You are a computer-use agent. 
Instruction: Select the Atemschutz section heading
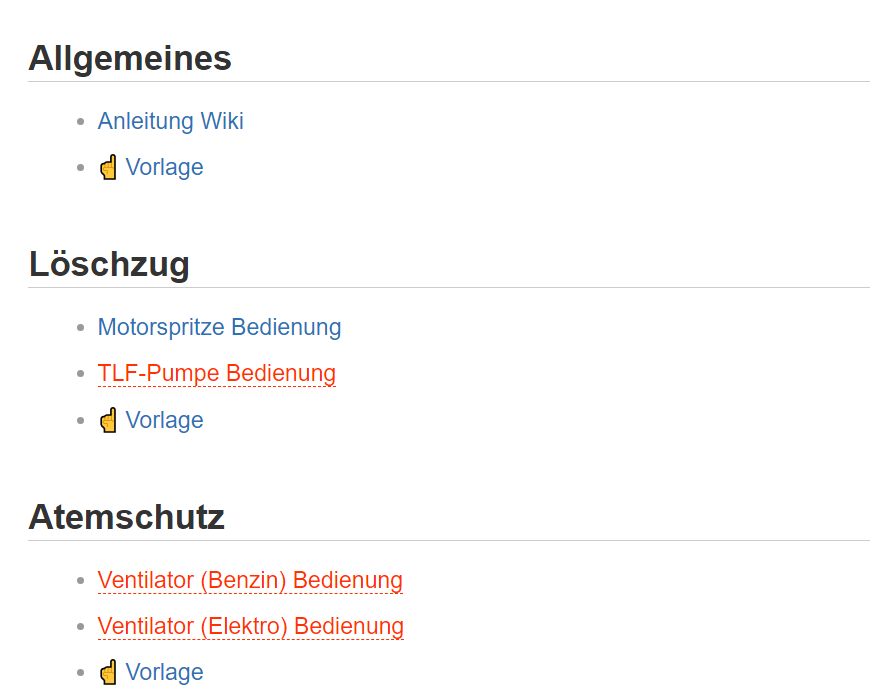click(x=126, y=517)
